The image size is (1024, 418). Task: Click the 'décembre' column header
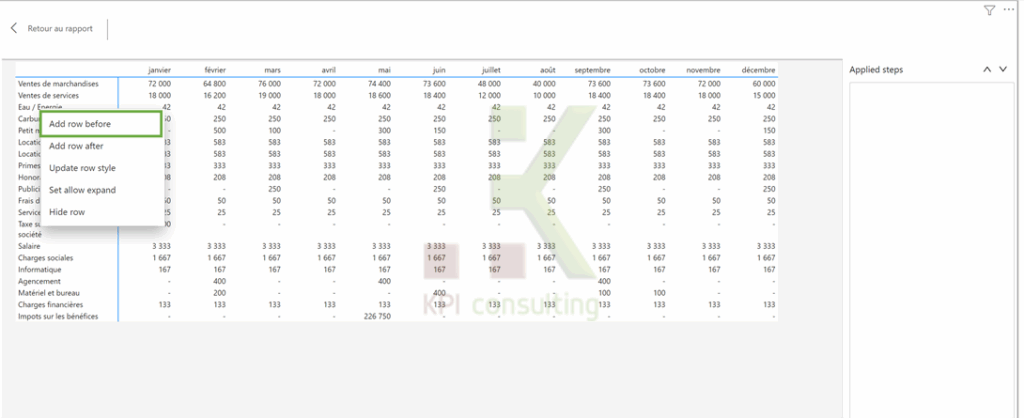(759, 70)
